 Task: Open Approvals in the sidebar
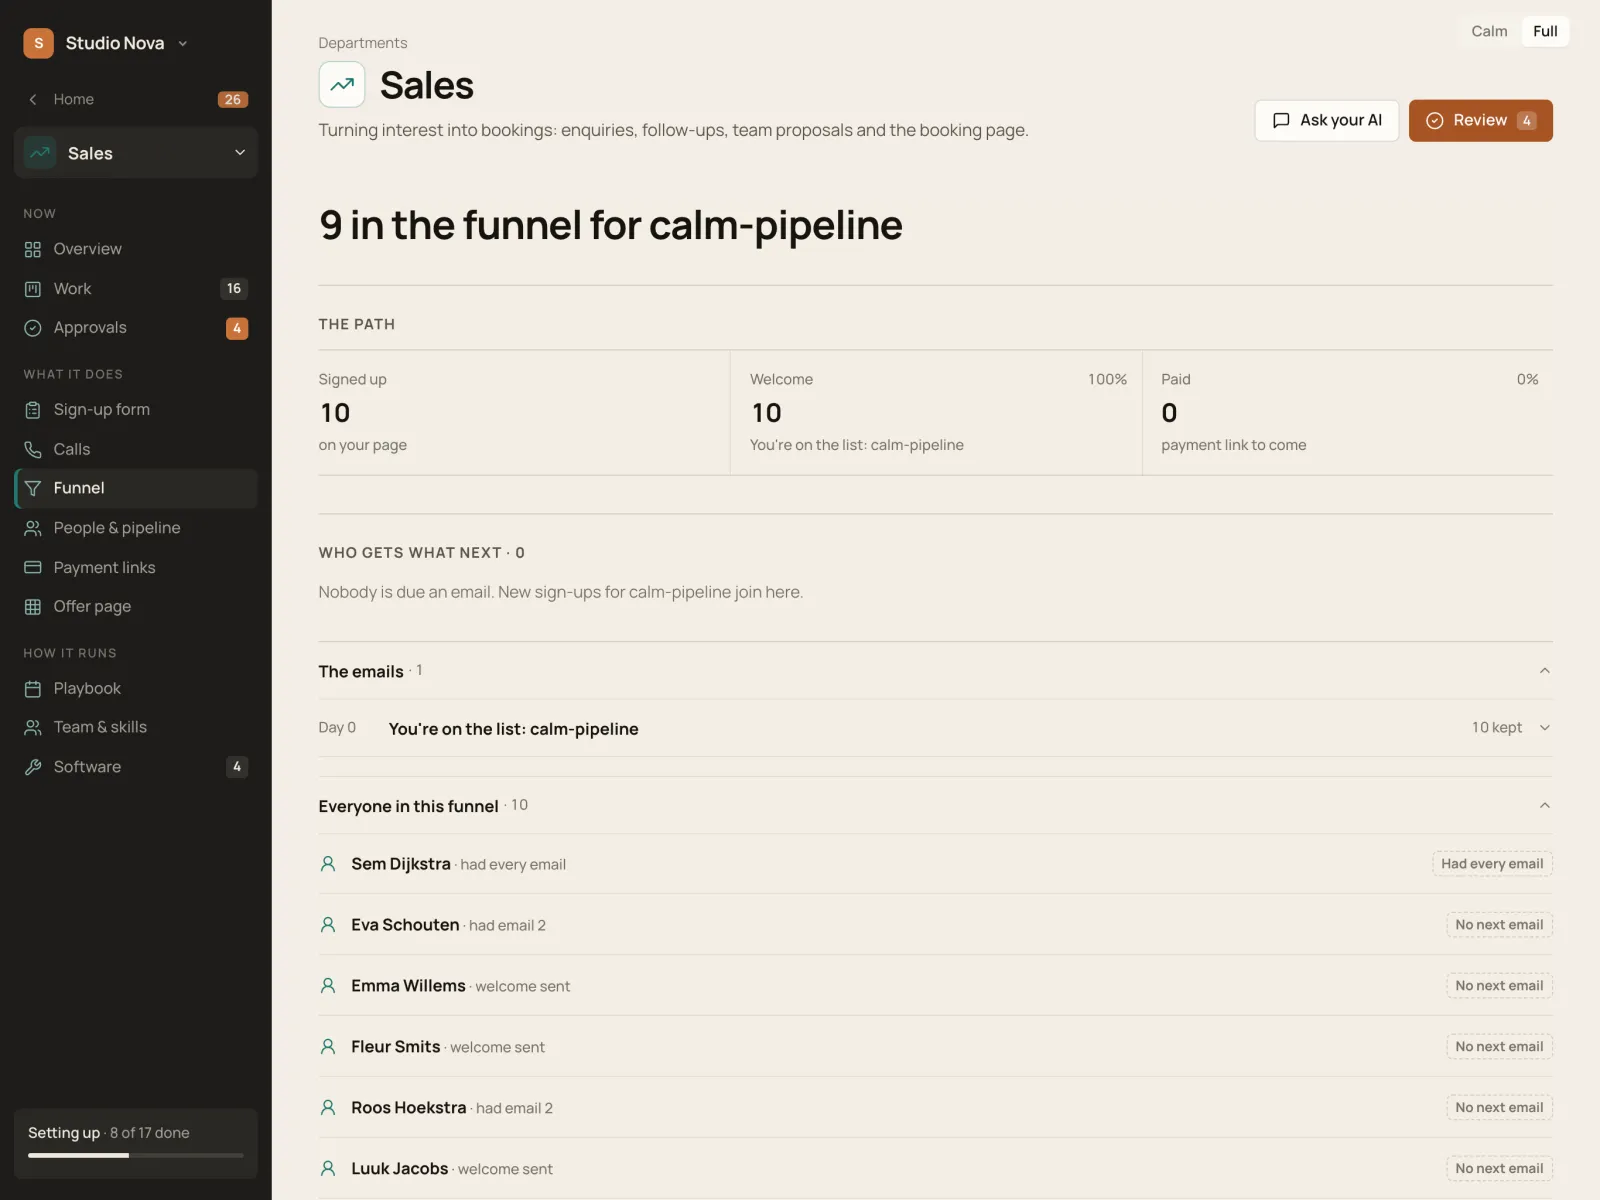(136, 328)
